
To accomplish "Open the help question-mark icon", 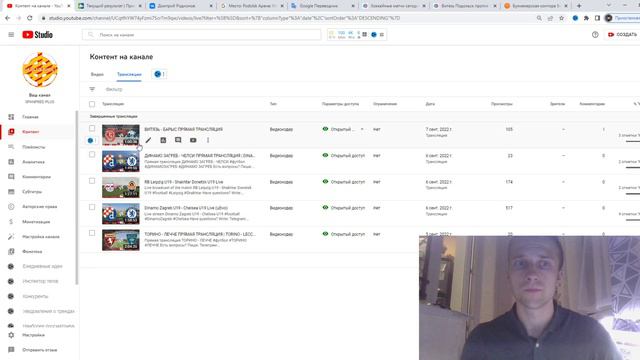I will pos(595,35).
